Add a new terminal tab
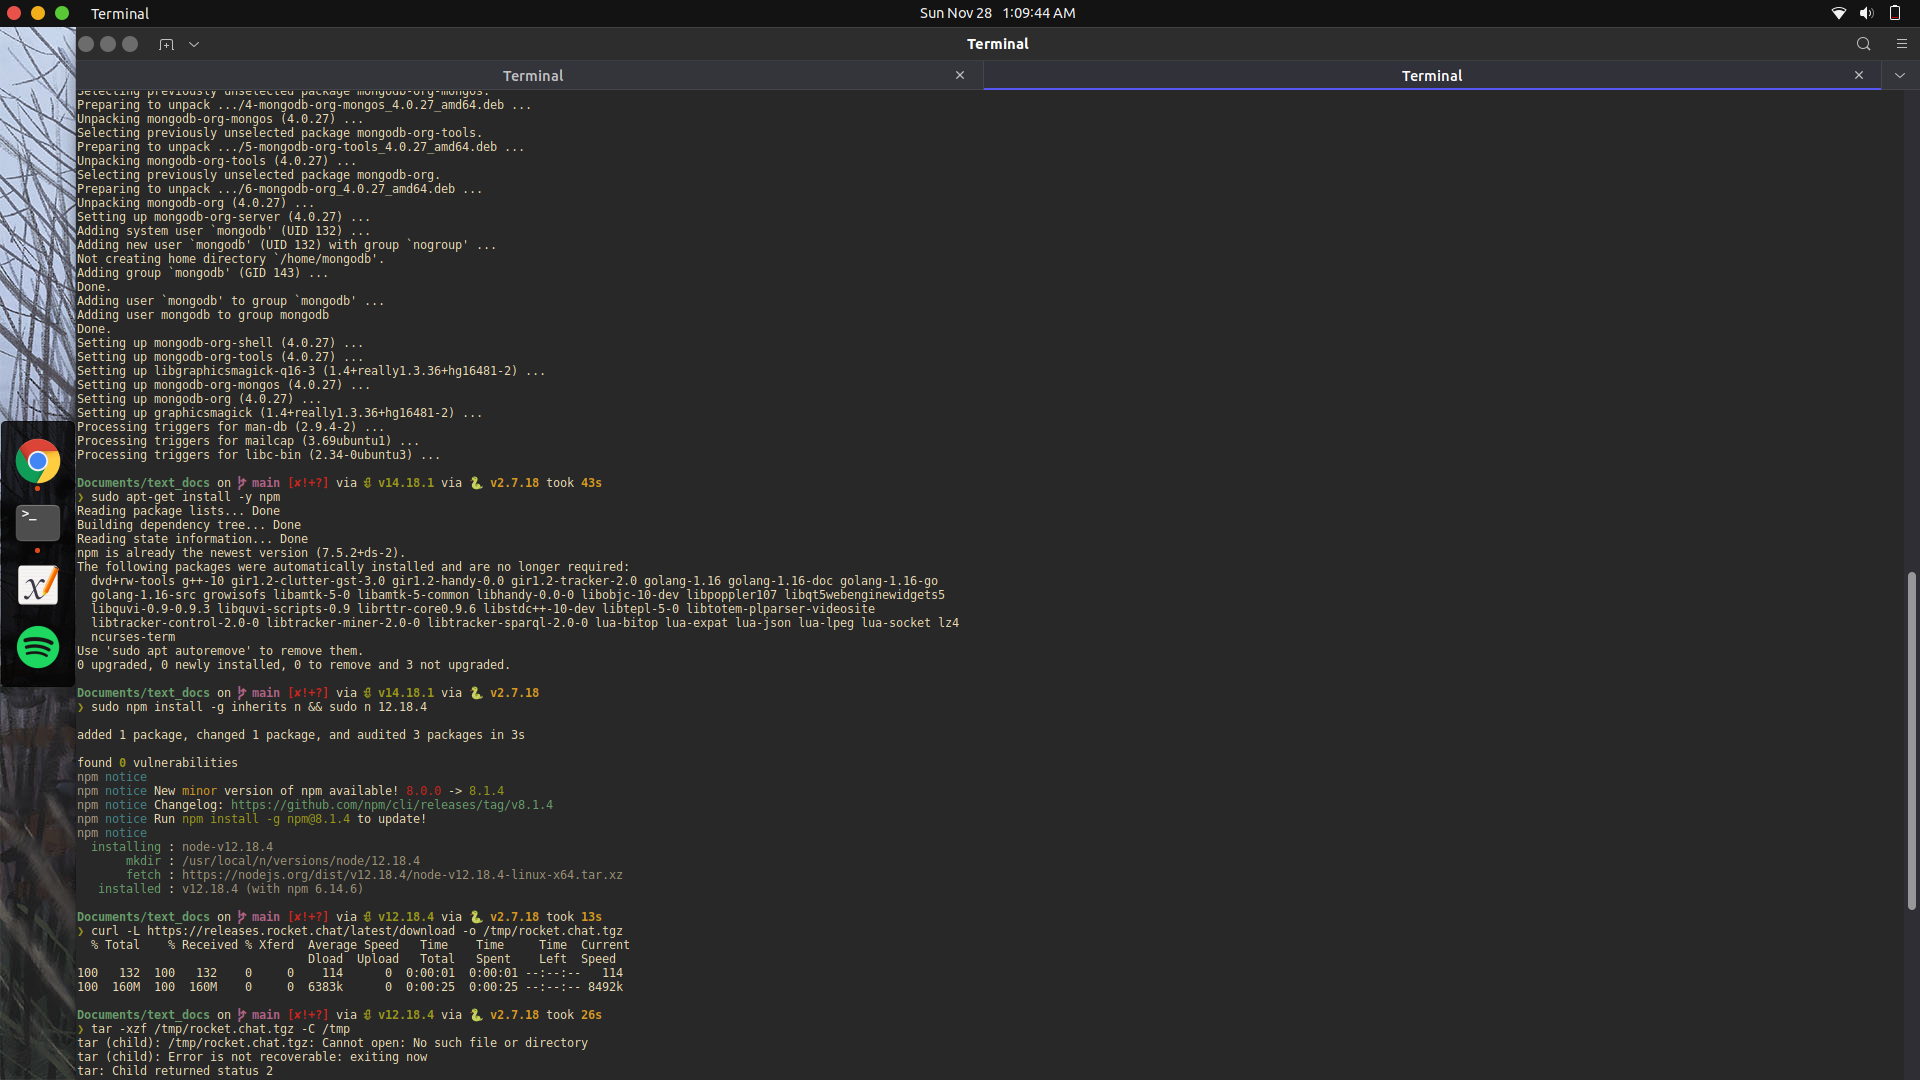This screenshot has width=1920, height=1080. click(166, 44)
